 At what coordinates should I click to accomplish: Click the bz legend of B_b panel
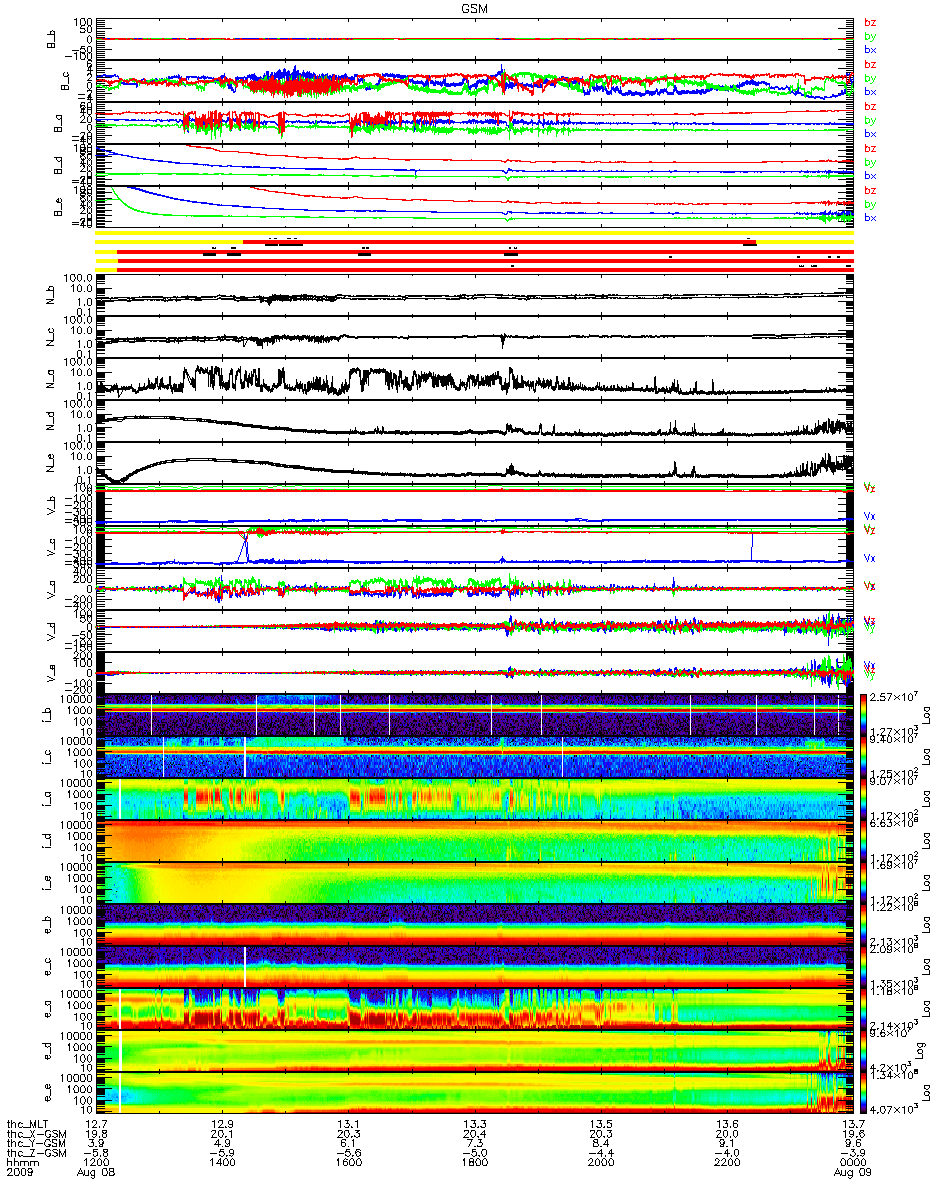click(869, 22)
